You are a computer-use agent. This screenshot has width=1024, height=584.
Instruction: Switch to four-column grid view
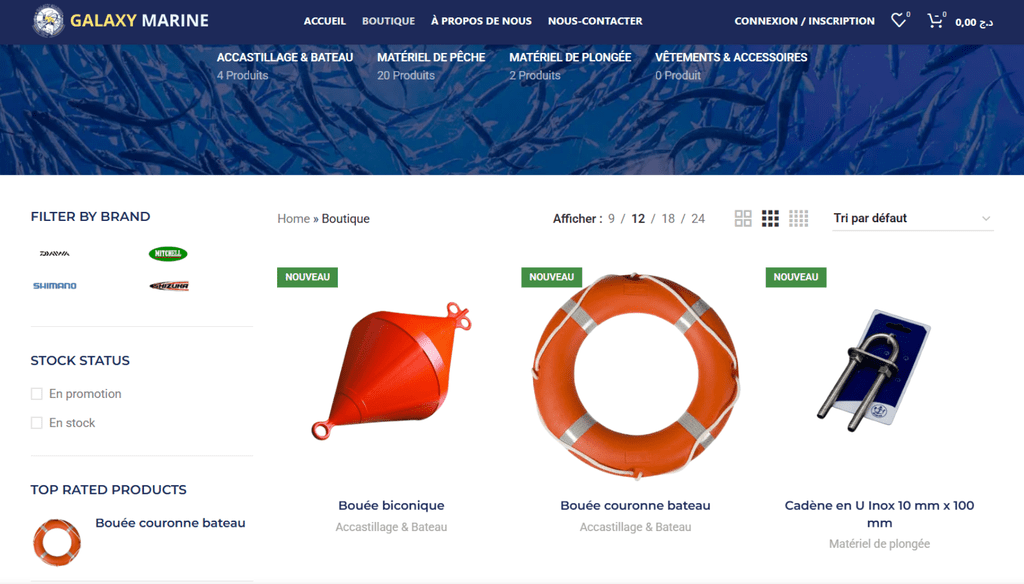tap(798, 218)
